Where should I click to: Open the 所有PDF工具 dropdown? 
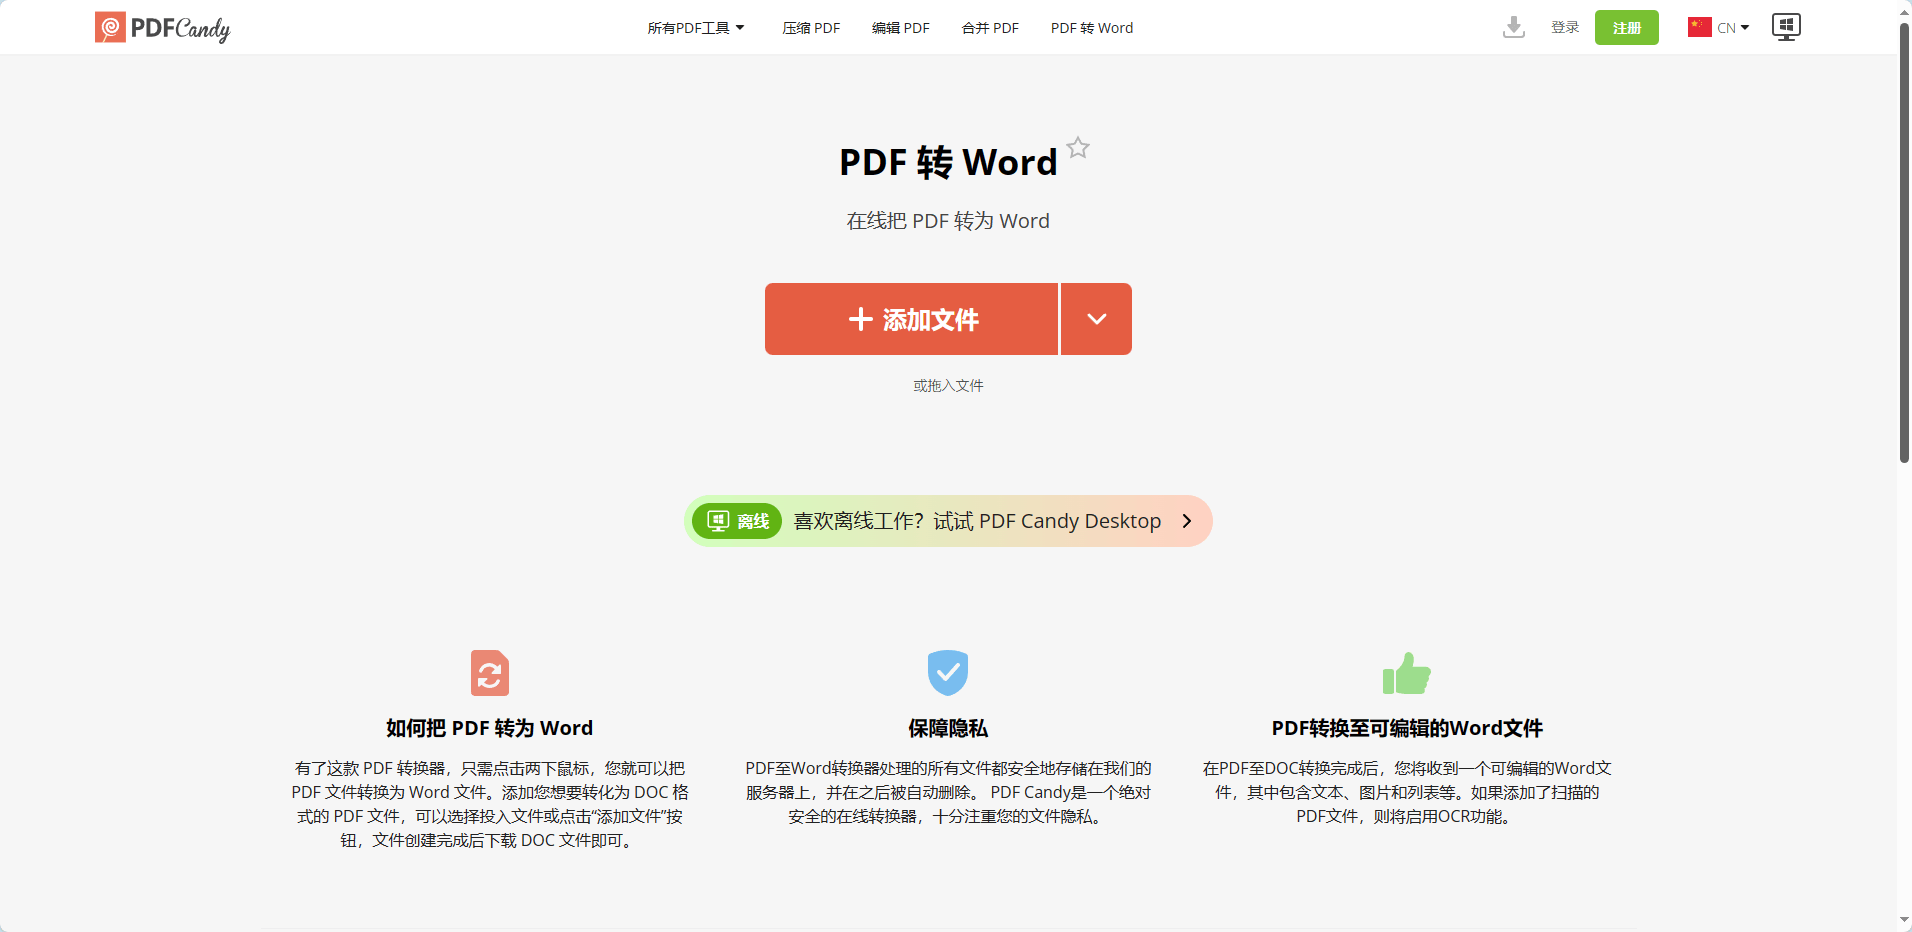coord(696,27)
